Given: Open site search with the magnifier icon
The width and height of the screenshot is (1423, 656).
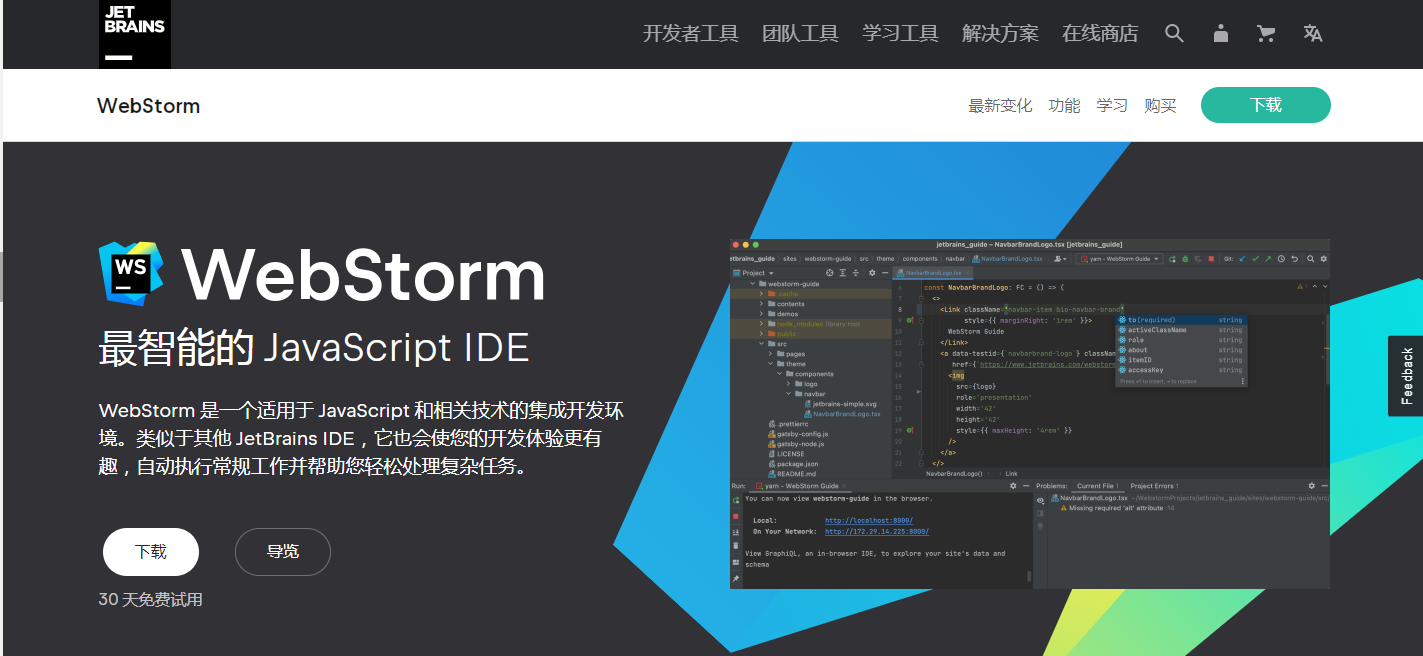Looking at the screenshot, I should (1174, 34).
